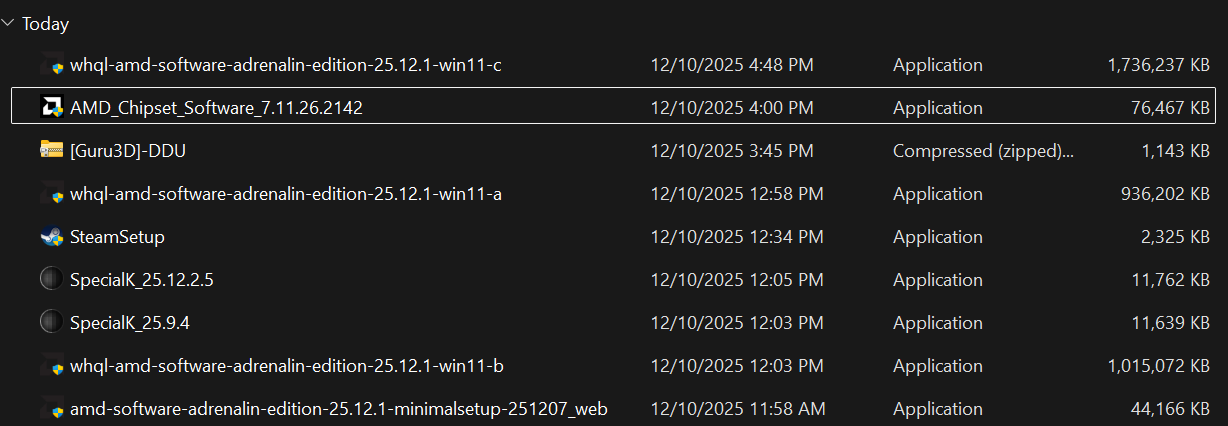Viewport: 1228px width, 426px height.
Task: Click the AMD Chipset Software file icon
Action: click(x=52, y=107)
